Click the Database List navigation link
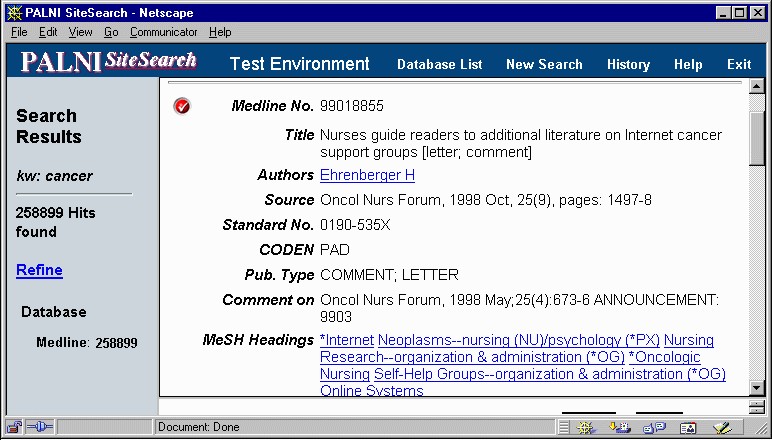The height and width of the screenshot is (440, 772). [x=439, y=64]
